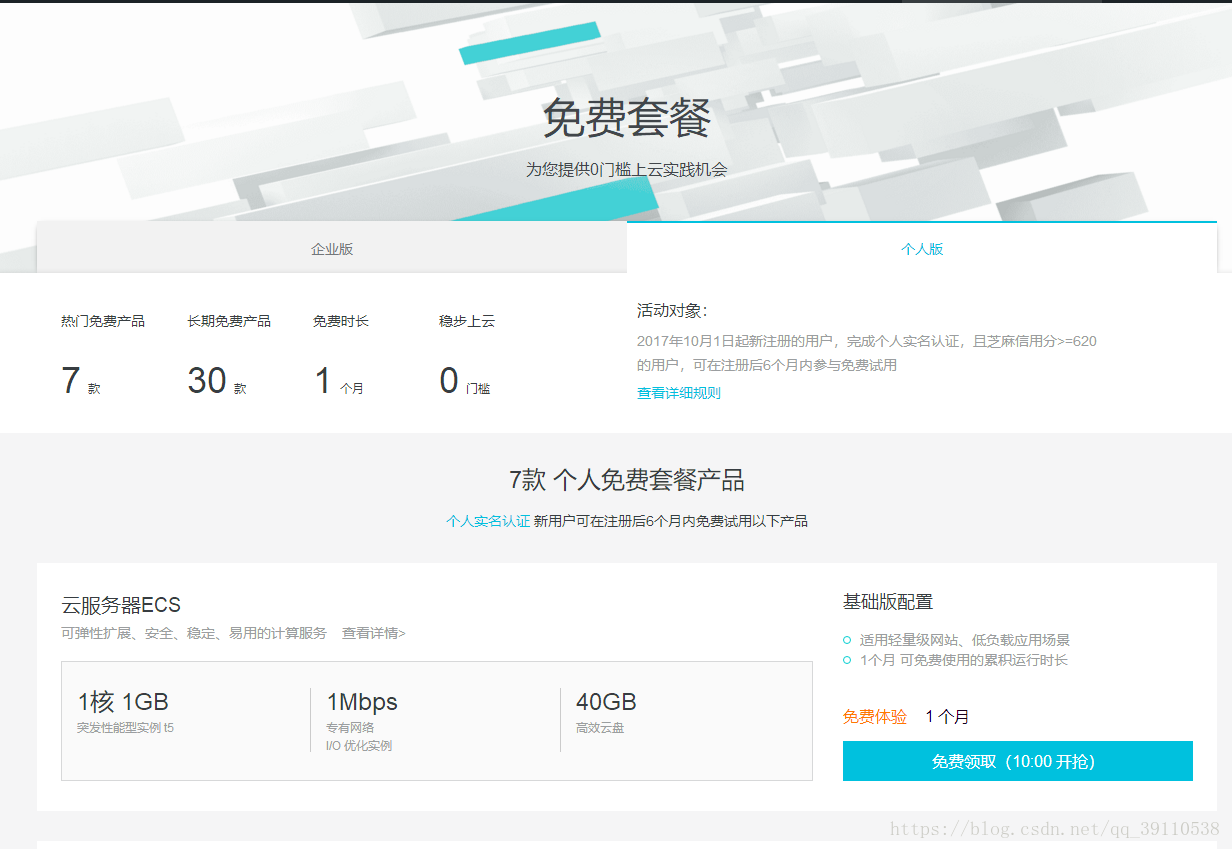The height and width of the screenshot is (849, 1232).
Task: Select the 个人版 tab
Action: pos(922,249)
